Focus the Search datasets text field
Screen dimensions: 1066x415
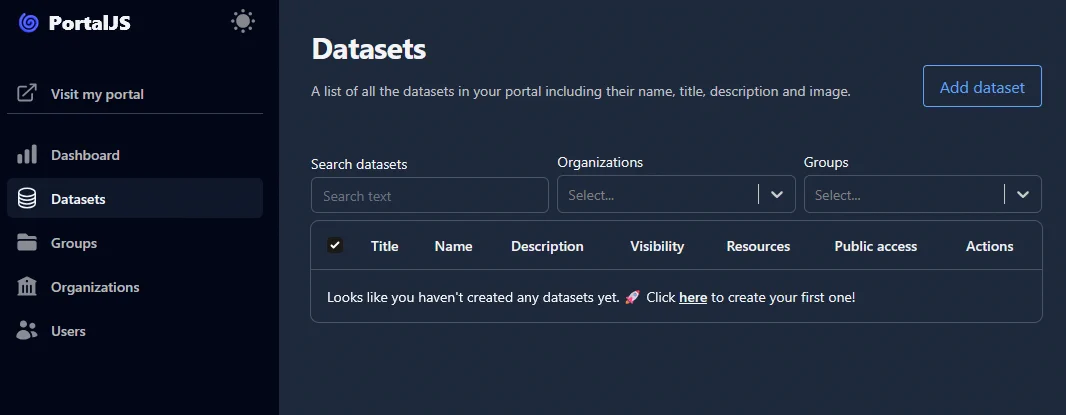pyautogui.click(x=430, y=195)
